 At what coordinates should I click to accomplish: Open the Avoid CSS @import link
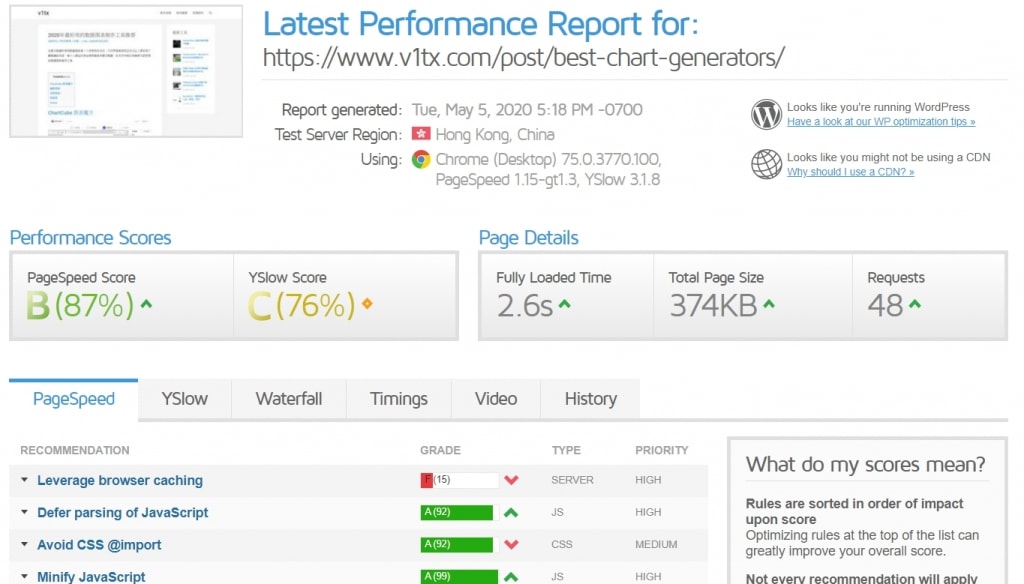[x=99, y=545]
